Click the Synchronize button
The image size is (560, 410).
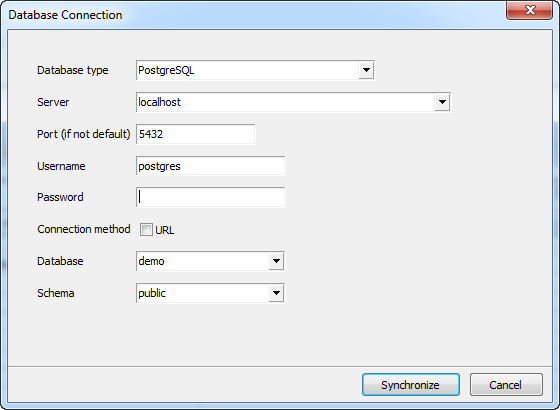point(411,385)
